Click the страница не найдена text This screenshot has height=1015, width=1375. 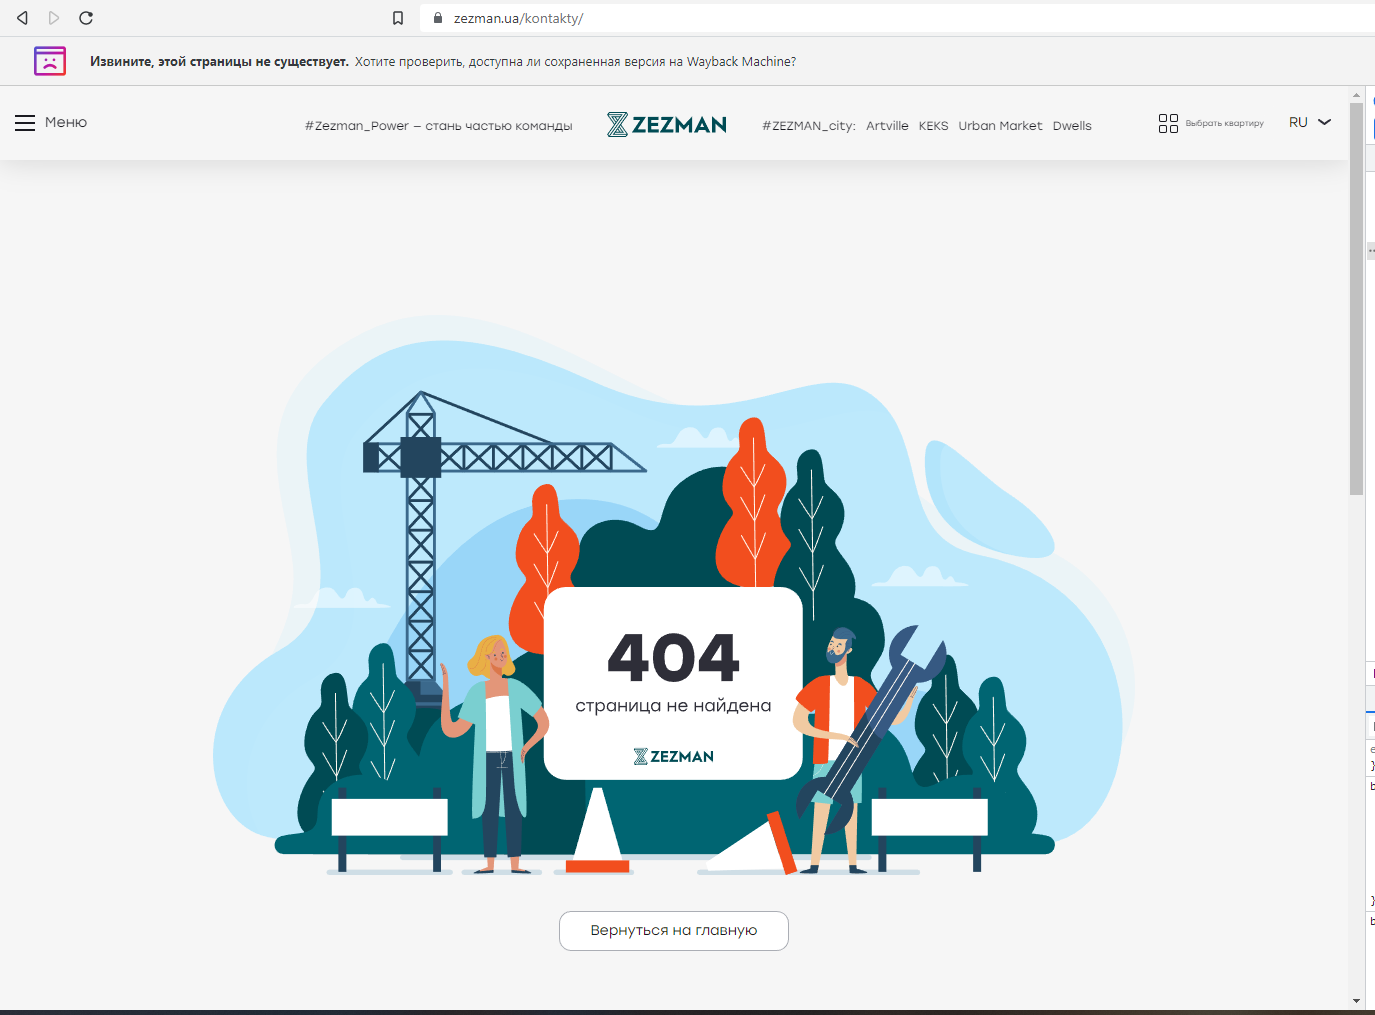coord(673,706)
